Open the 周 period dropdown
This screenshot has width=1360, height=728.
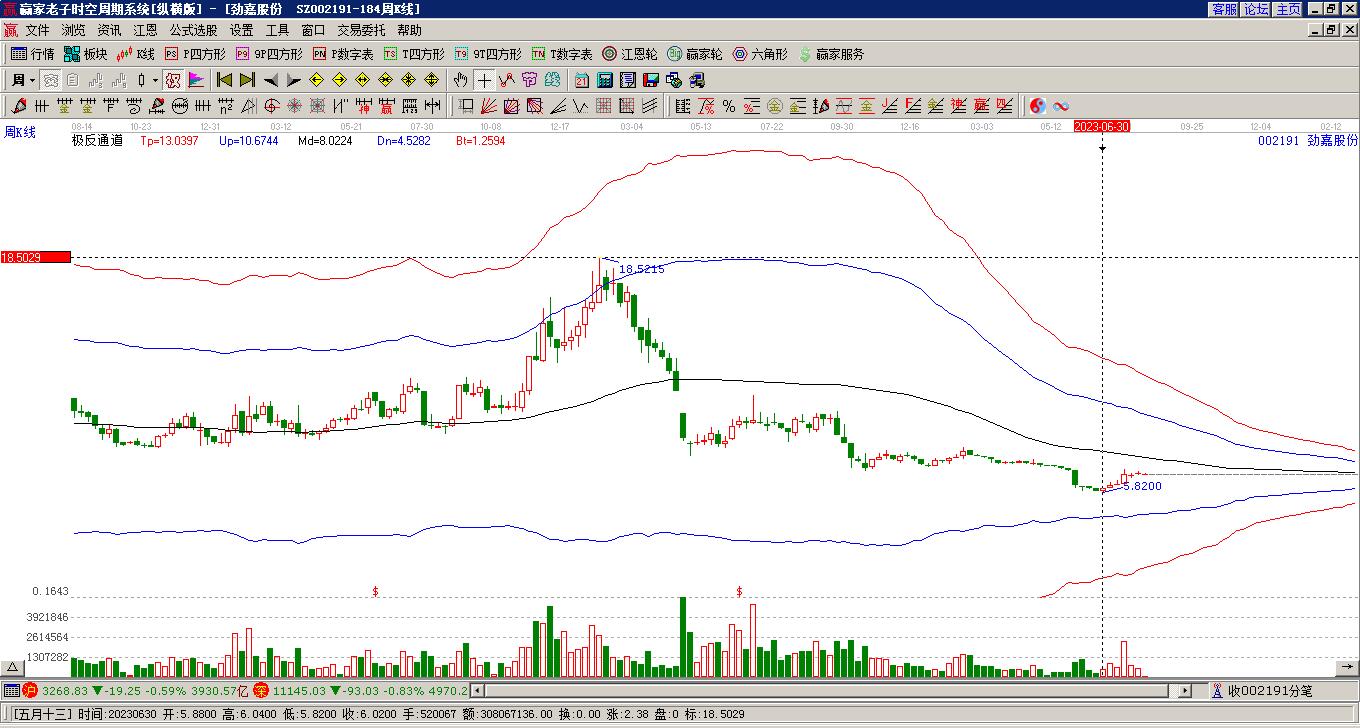coord(23,80)
